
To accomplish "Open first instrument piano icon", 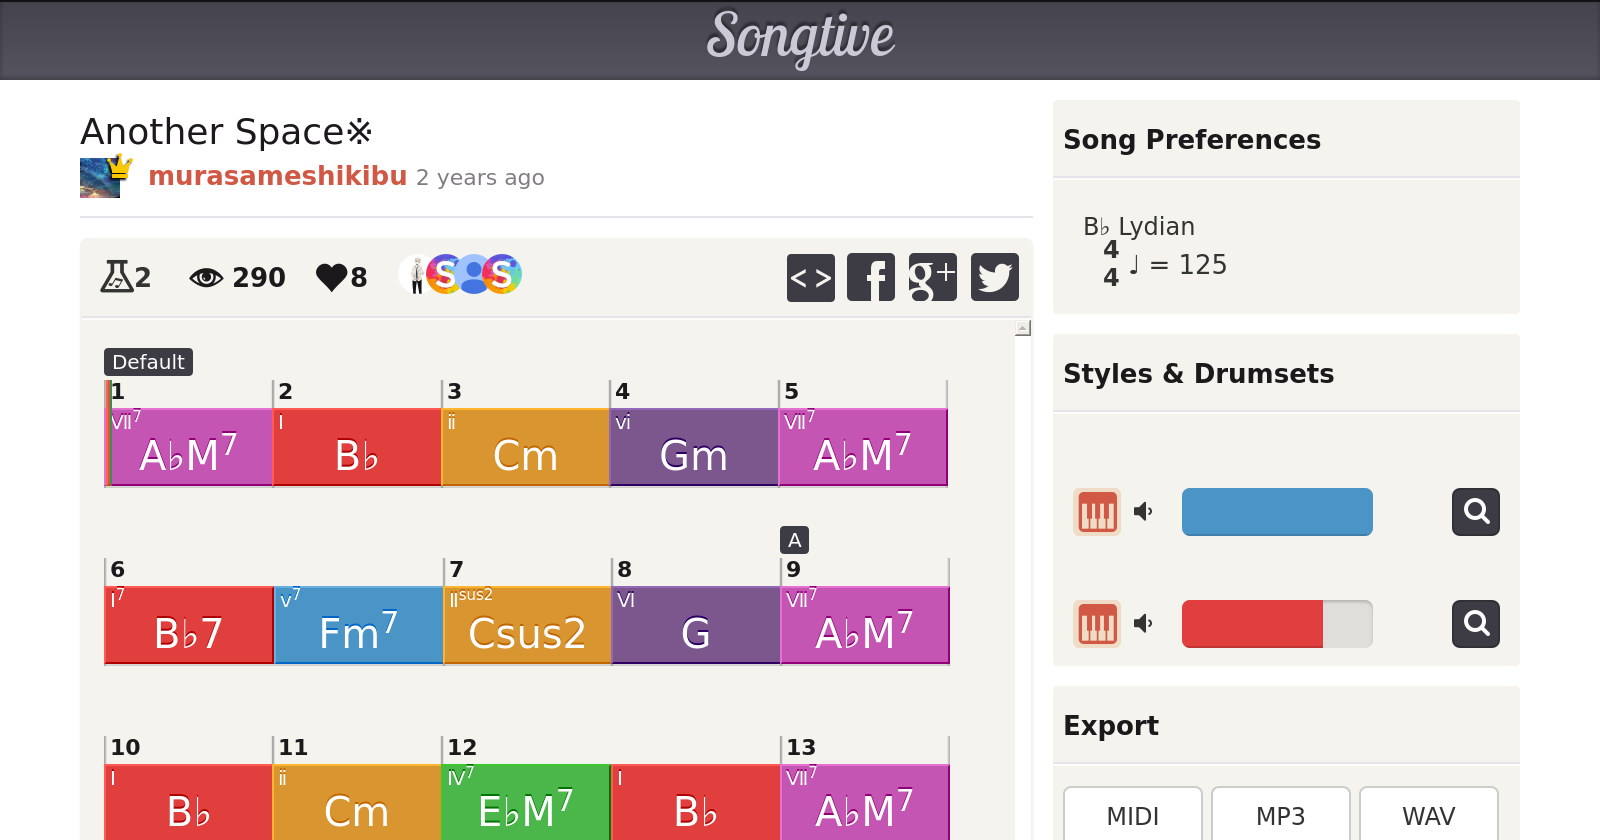I will coord(1097,512).
